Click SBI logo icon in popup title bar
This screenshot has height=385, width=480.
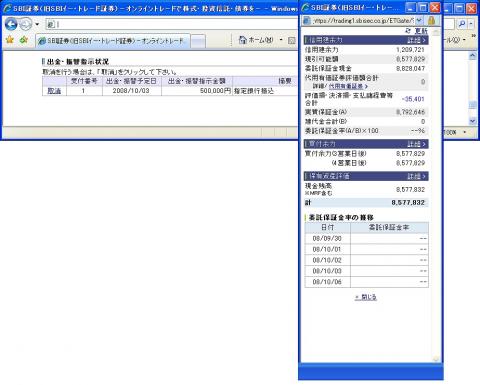pos(305,8)
